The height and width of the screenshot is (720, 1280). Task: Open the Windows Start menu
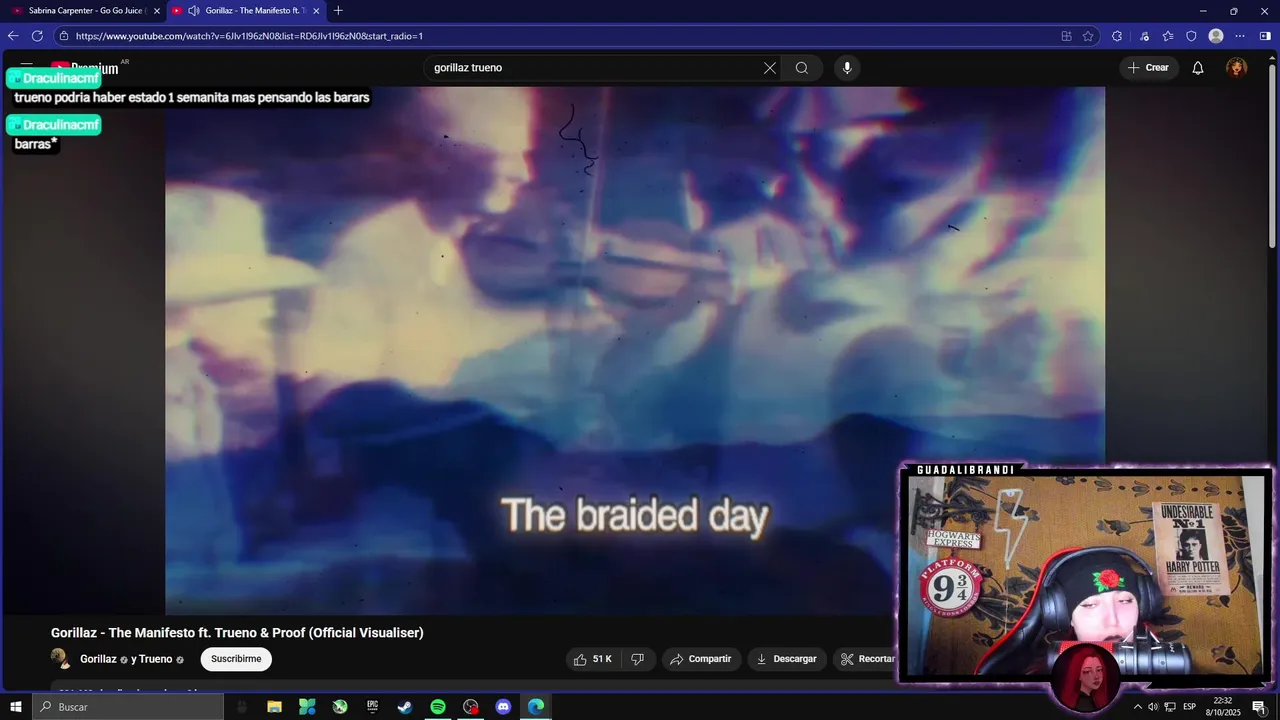15,707
